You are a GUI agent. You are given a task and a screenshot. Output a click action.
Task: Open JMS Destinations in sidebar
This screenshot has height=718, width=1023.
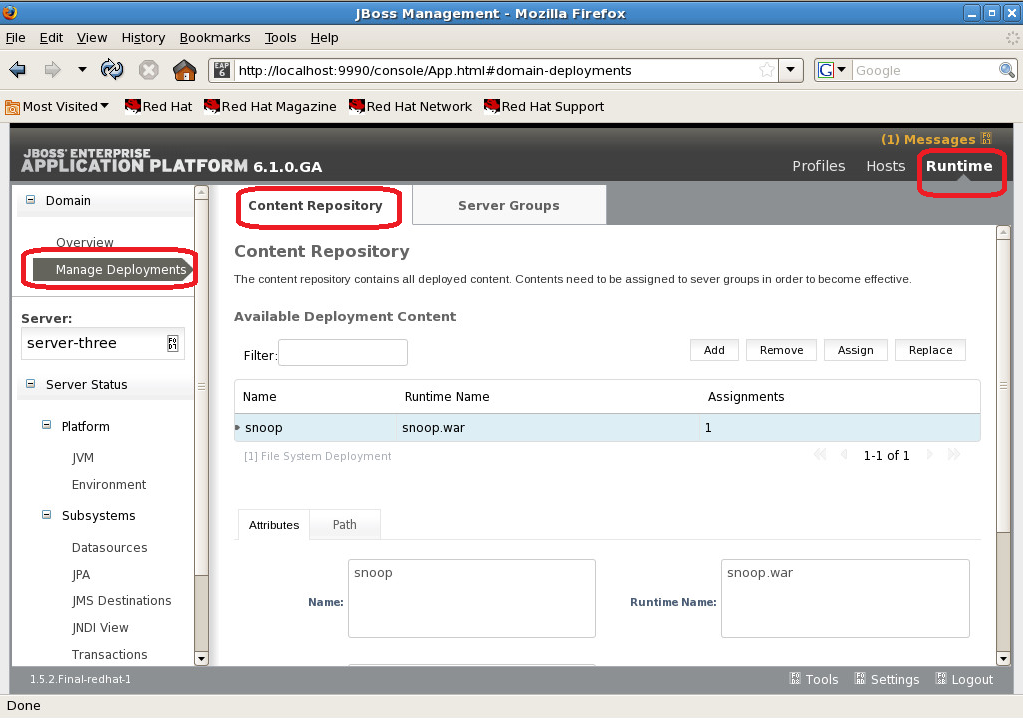click(121, 601)
